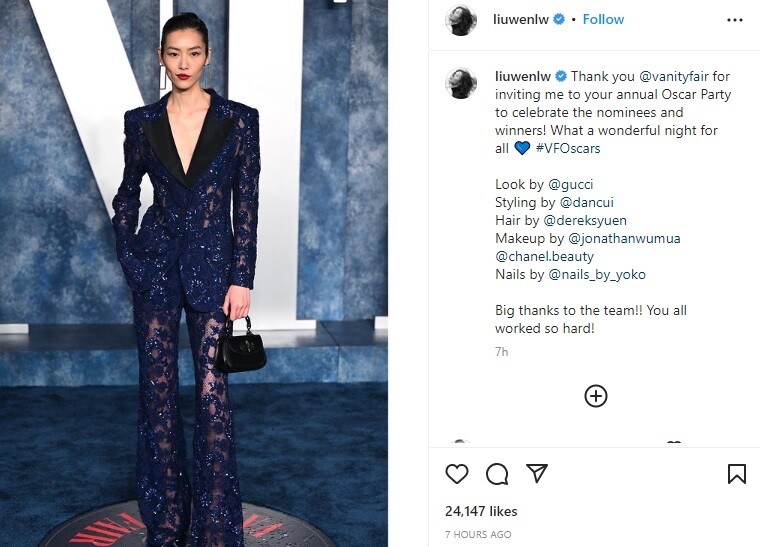Open the avatar beside the caption
760x547 pixels.
[460, 83]
